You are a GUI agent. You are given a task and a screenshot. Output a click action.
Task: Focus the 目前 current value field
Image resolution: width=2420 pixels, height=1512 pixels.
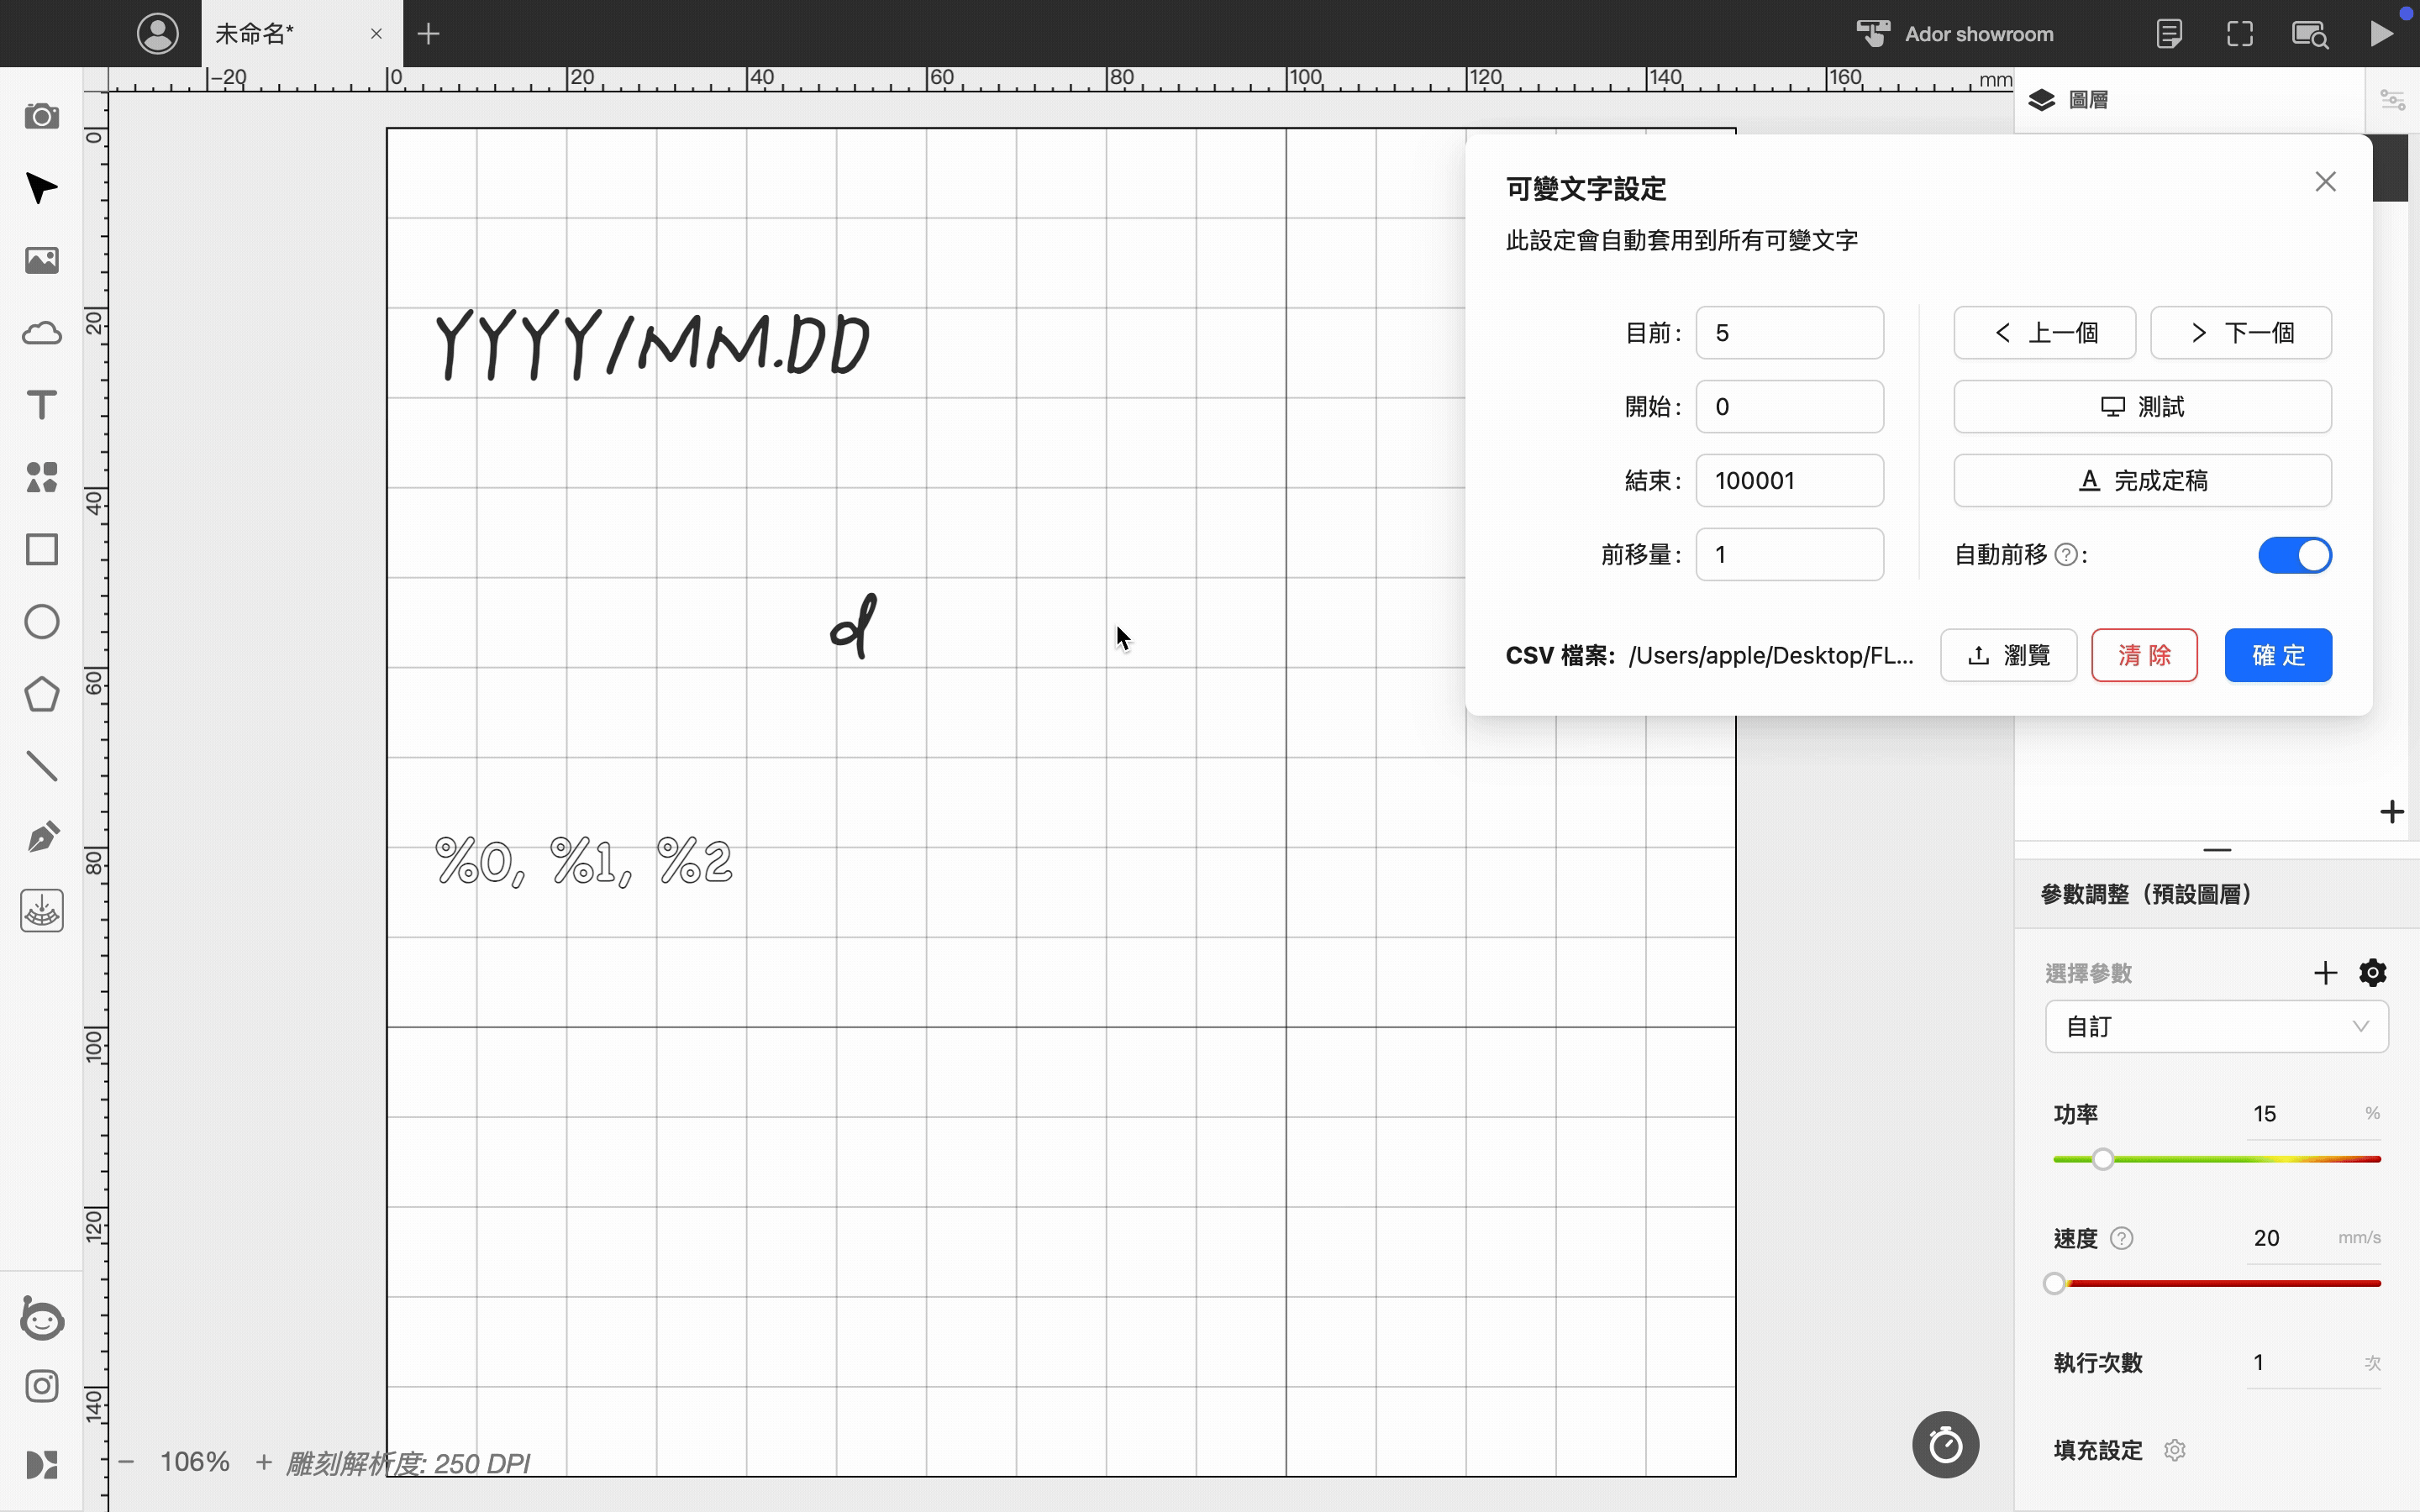1789,333
